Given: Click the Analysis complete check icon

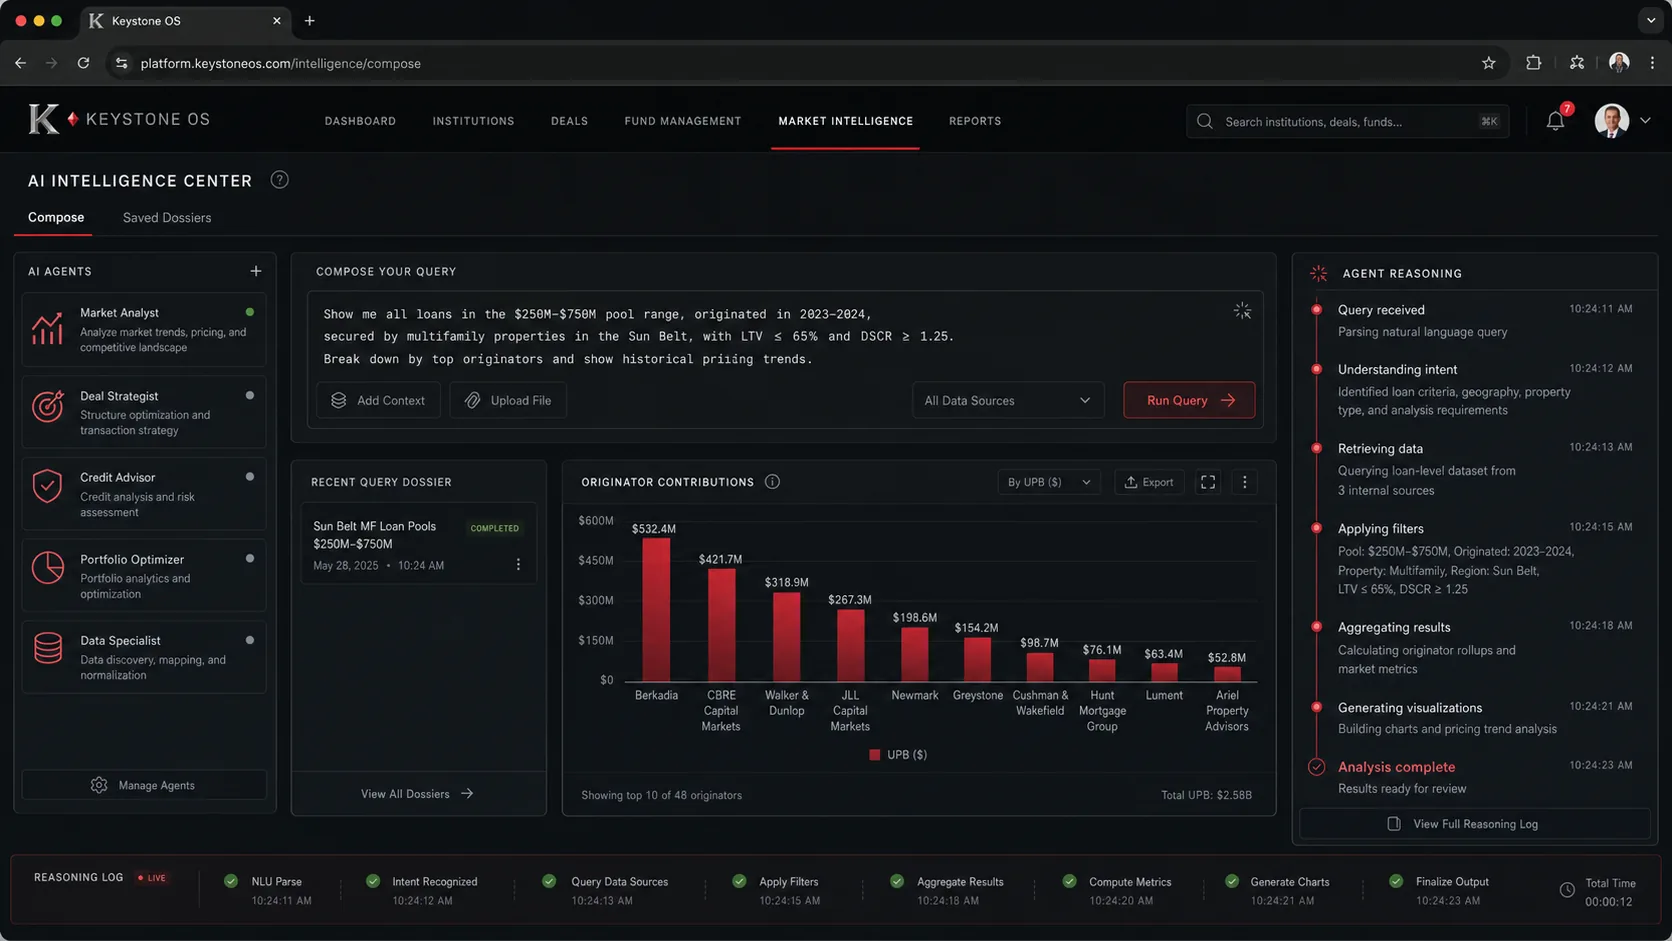Looking at the screenshot, I should pyautogui.click(x=1317, y=767).
